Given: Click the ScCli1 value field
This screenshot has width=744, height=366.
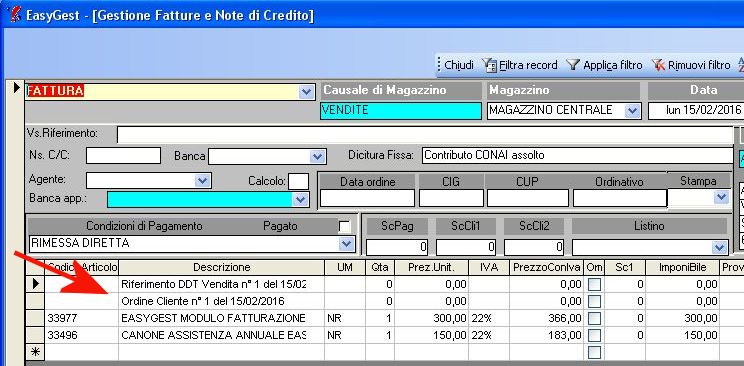Looking at the screenshot, I should [466, 247].
